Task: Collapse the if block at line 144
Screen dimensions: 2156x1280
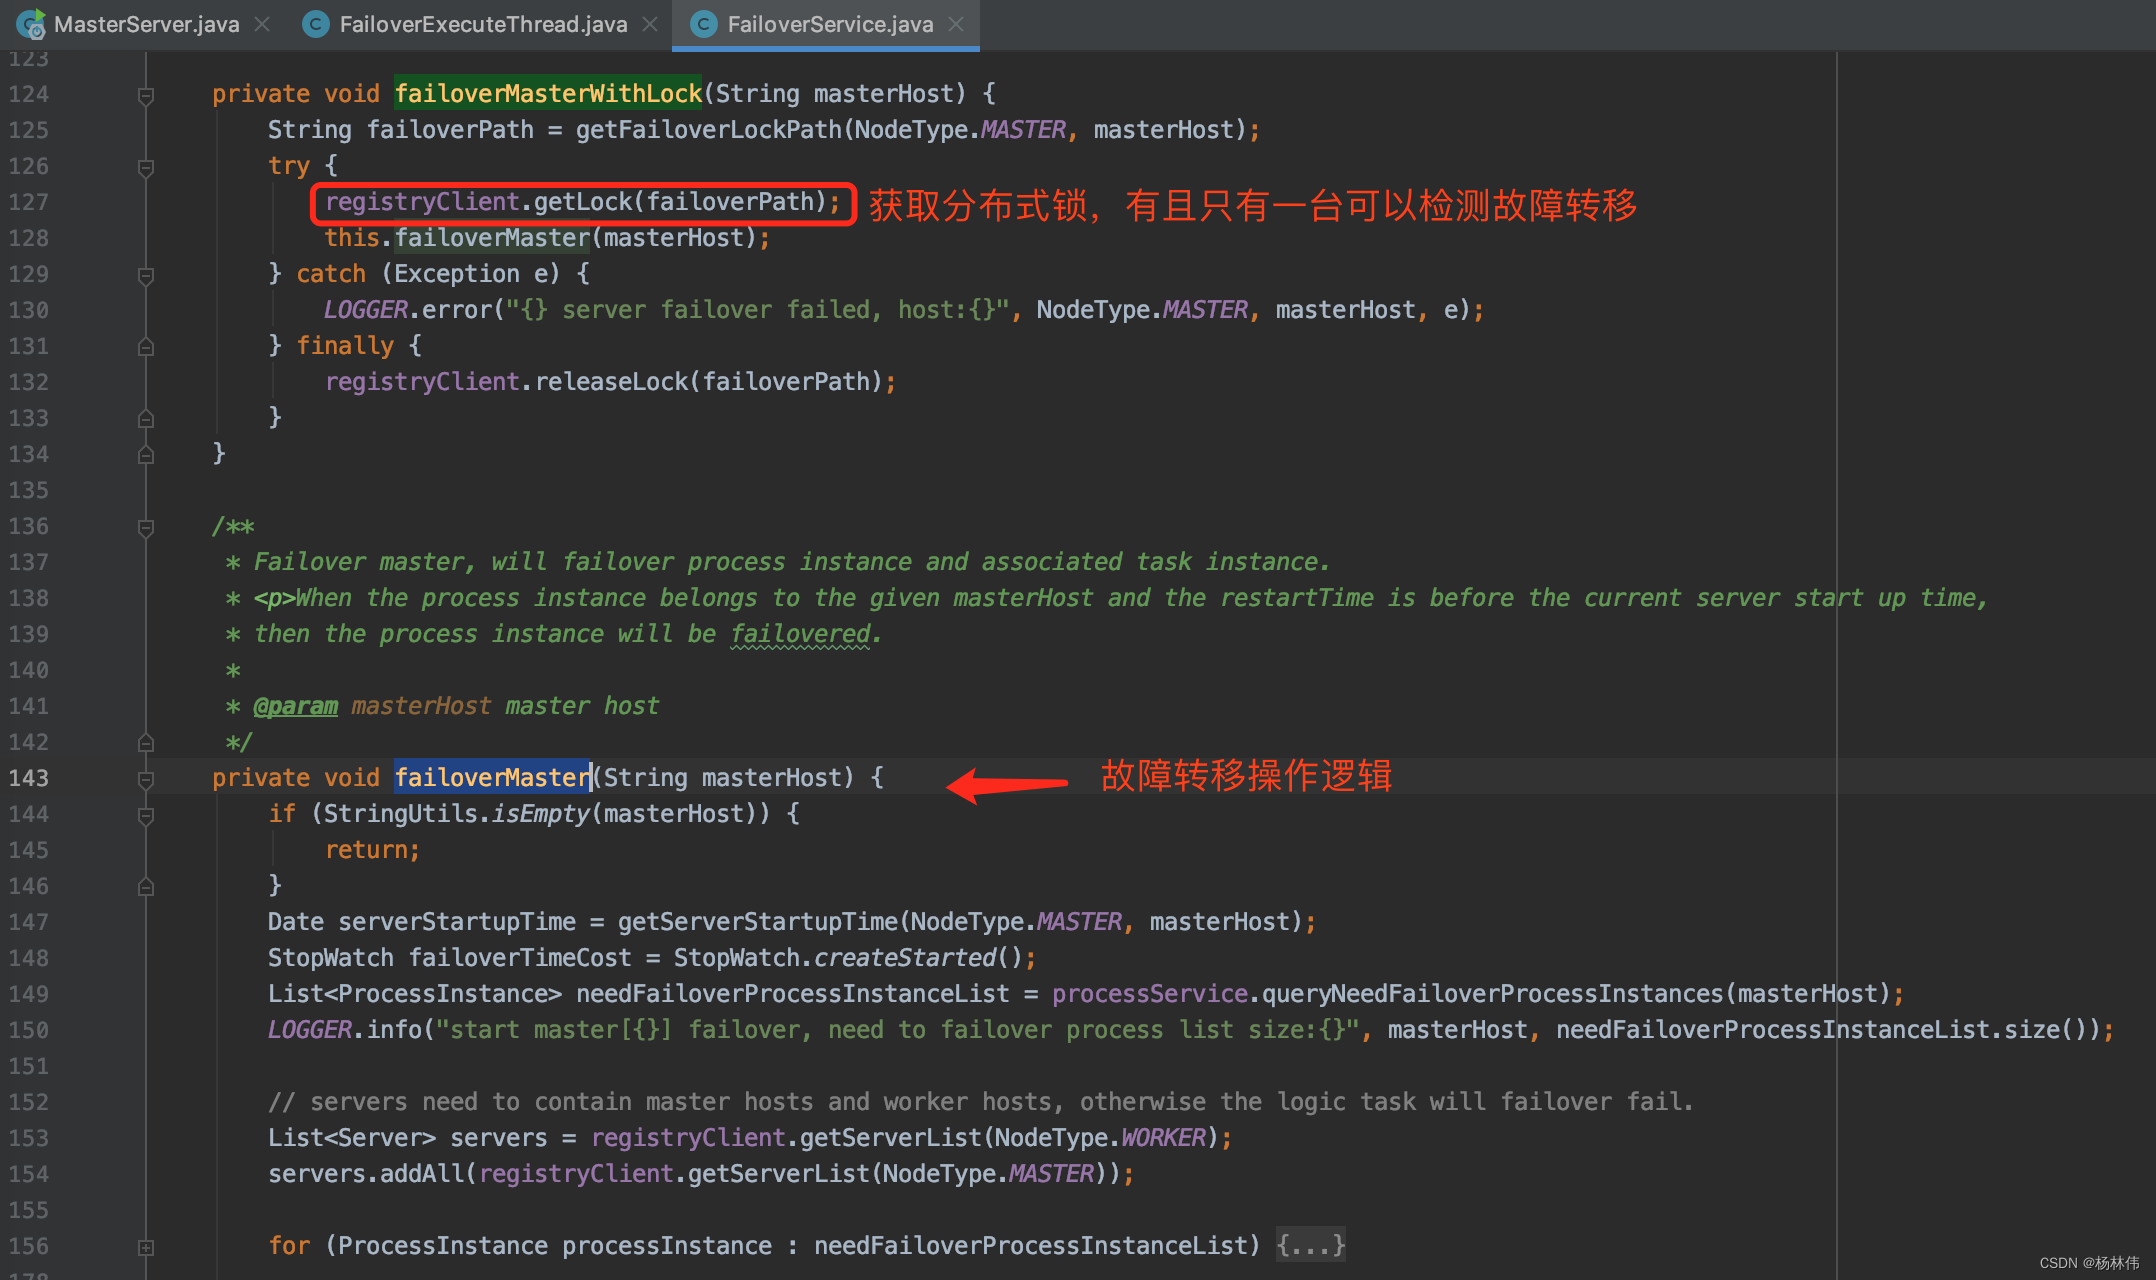Action: (x=146, y=815)
